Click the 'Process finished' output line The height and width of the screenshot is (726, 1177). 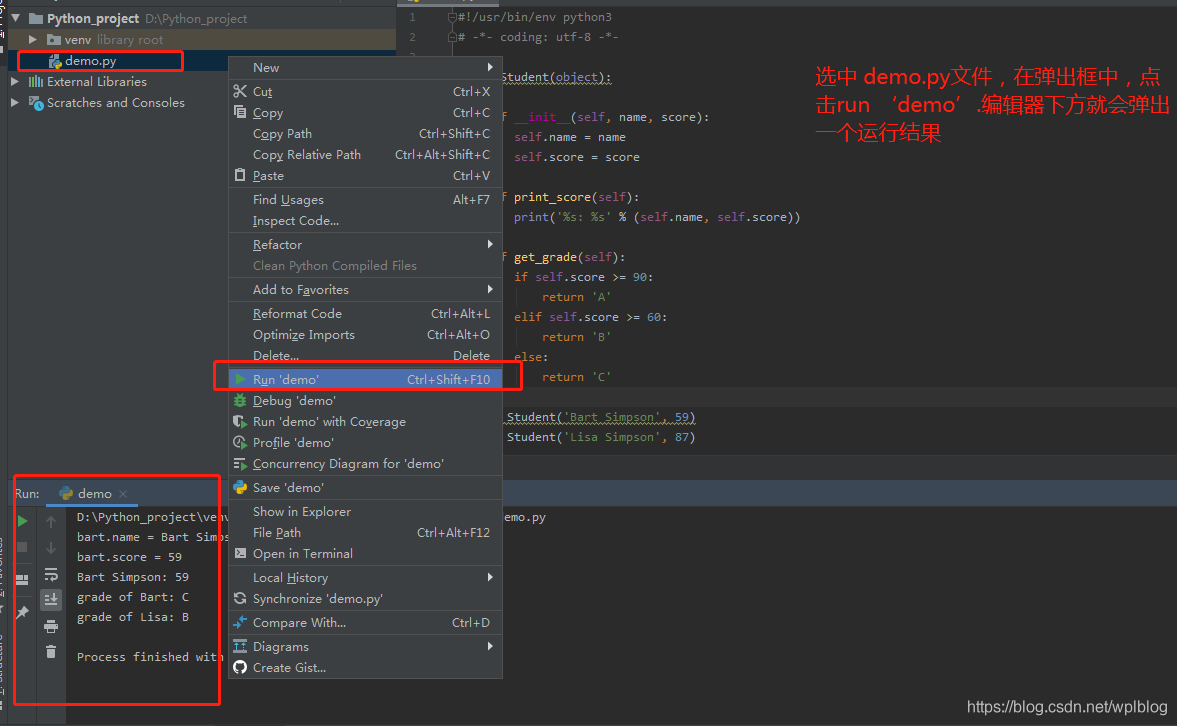point(150,657)
